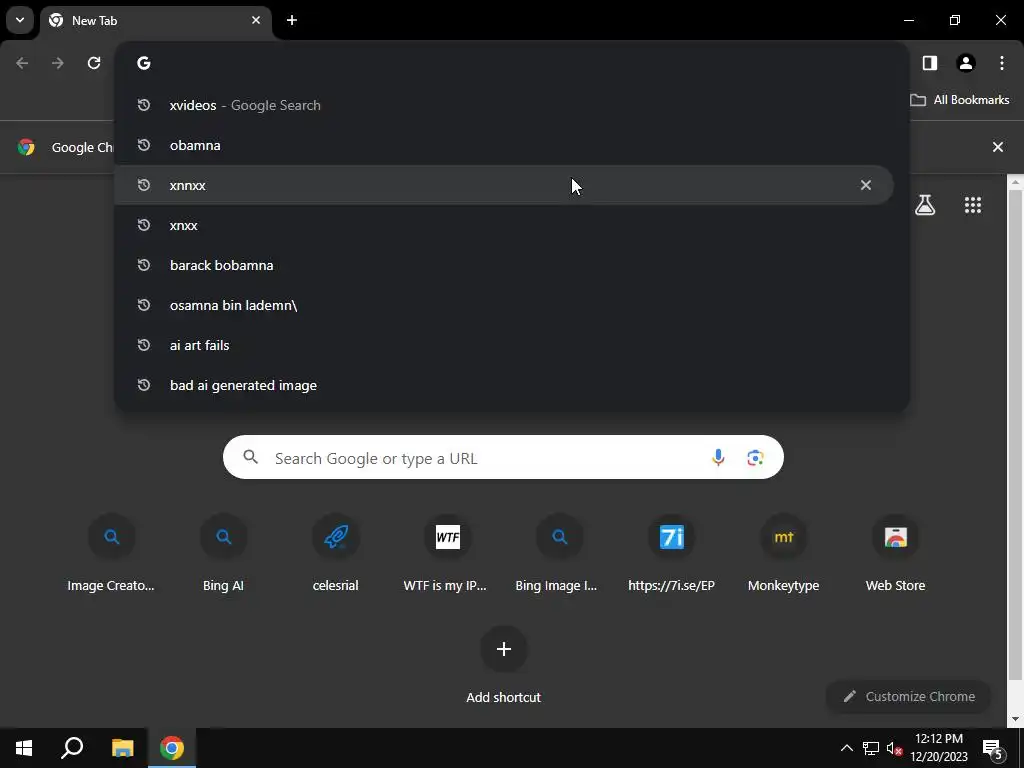Viewport: 1024px width, 768px height.
Task: Open Bing Image shortcut
Action: pyautogui.click(x=560, y=554)
